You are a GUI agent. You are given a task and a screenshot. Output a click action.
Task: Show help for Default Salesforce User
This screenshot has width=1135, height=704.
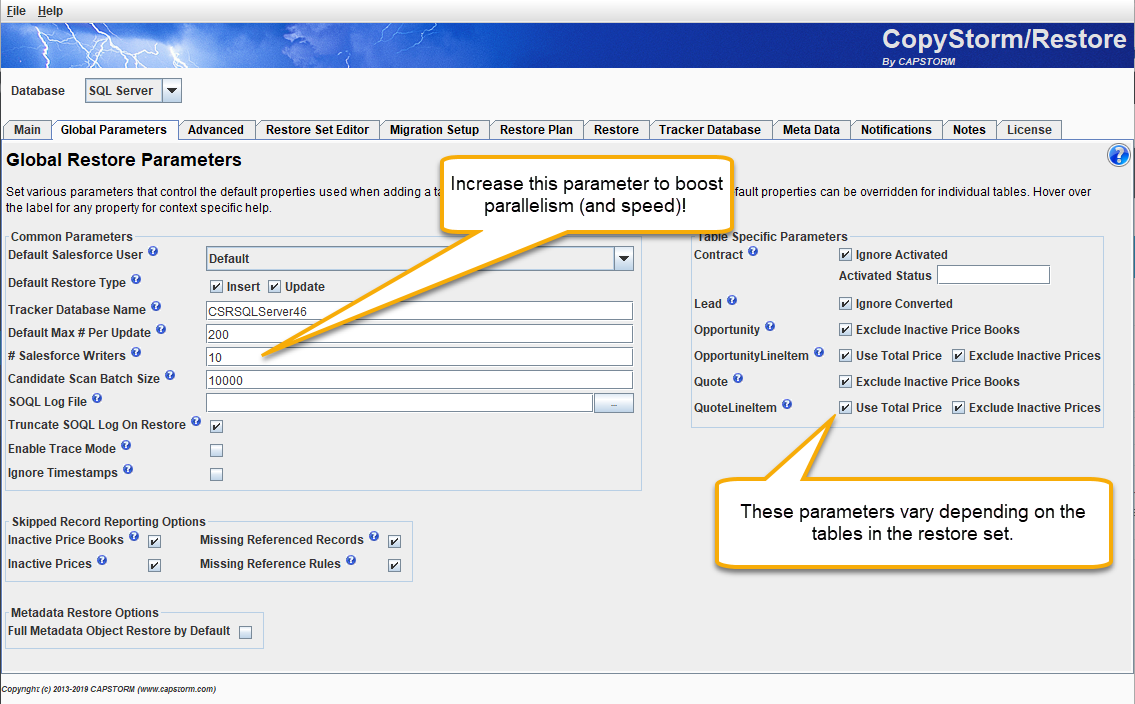[153, 251]
